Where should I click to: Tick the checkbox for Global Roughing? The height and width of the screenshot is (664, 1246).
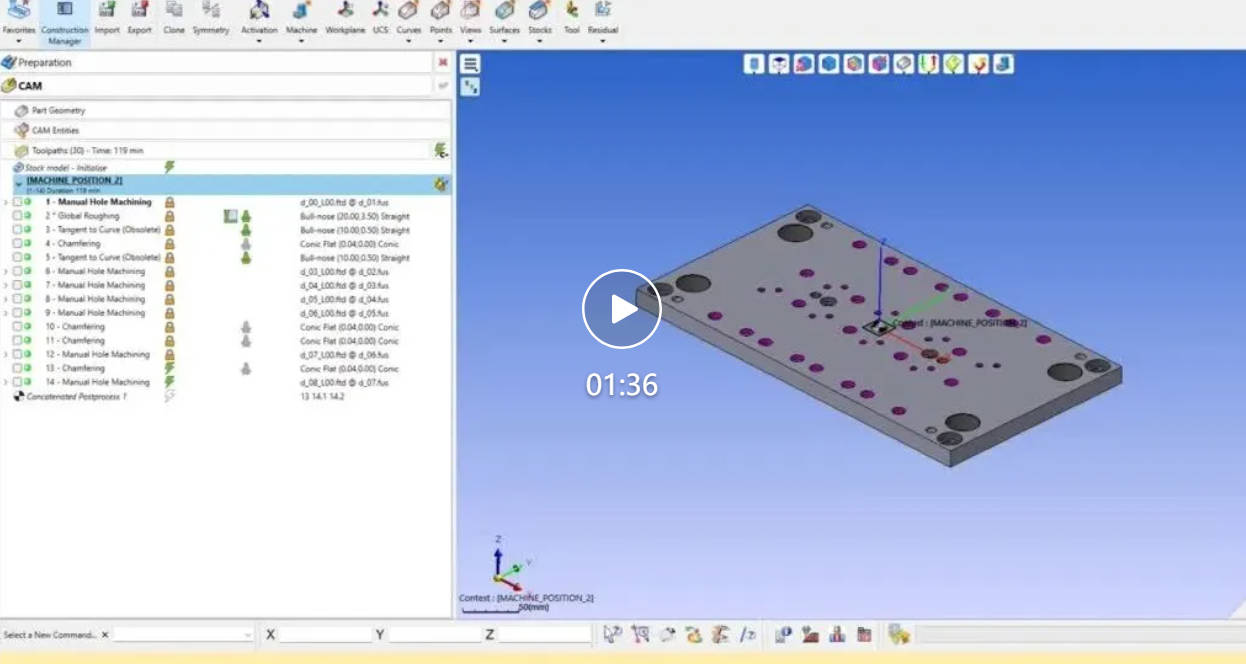pyautogui.click(x=17, y=216)
